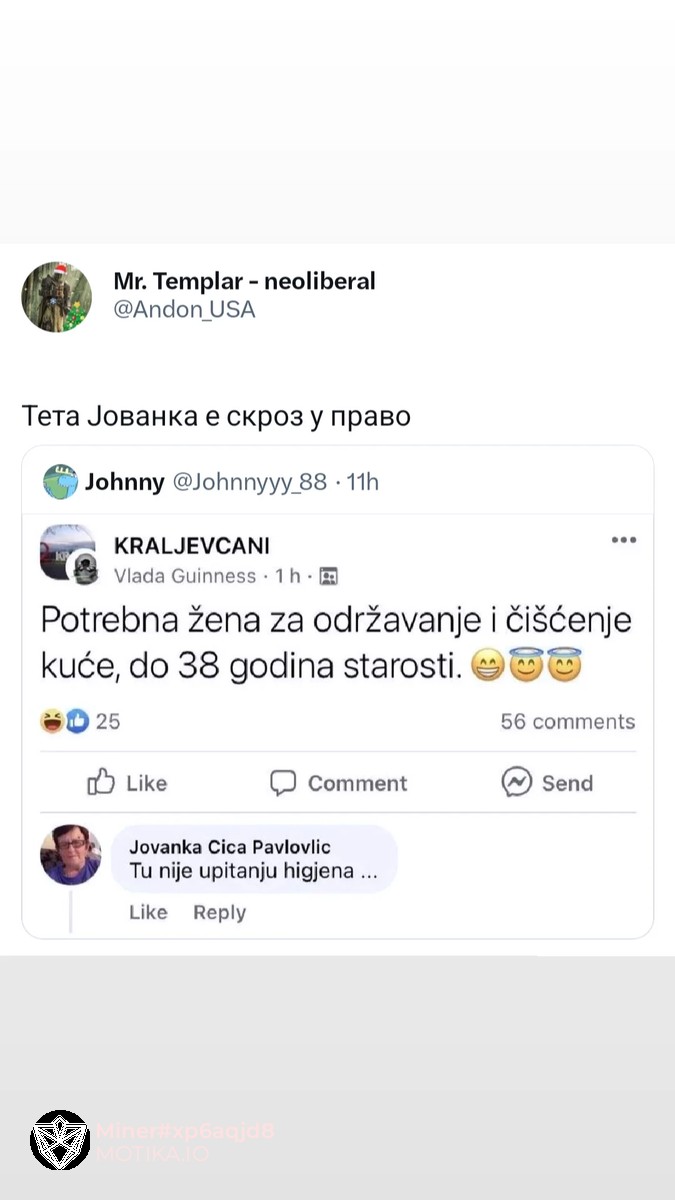Click Reply under Jovanka's comment
The width and height of the screenshot is (675, 1200).
[219, 912]
